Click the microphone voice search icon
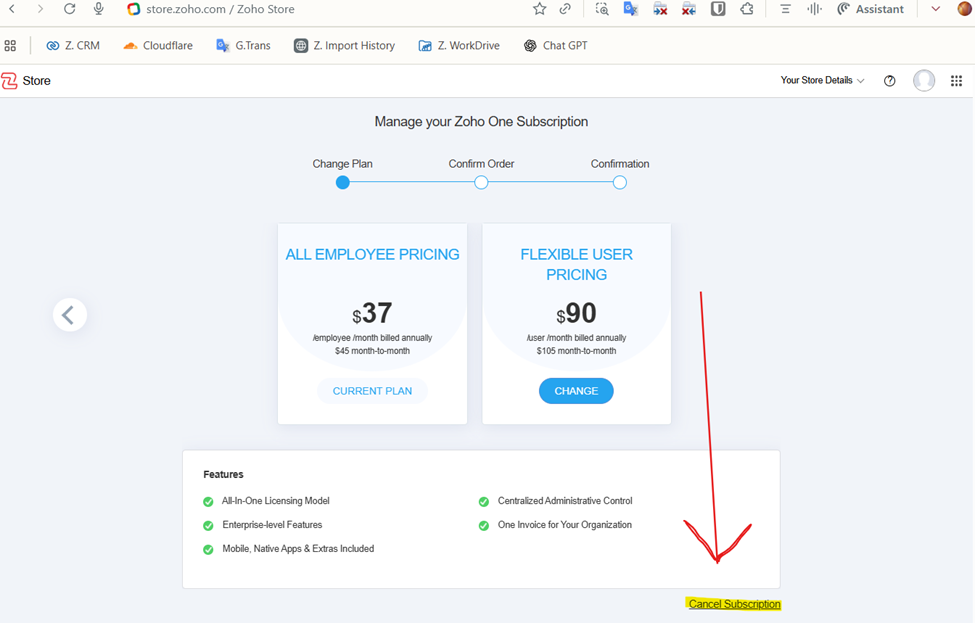975x623 pixels. pos(98,9)
